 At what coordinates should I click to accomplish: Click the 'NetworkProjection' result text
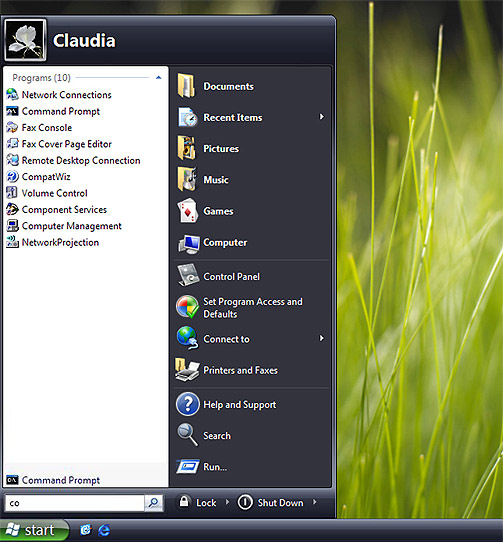[x=60, y=242]
